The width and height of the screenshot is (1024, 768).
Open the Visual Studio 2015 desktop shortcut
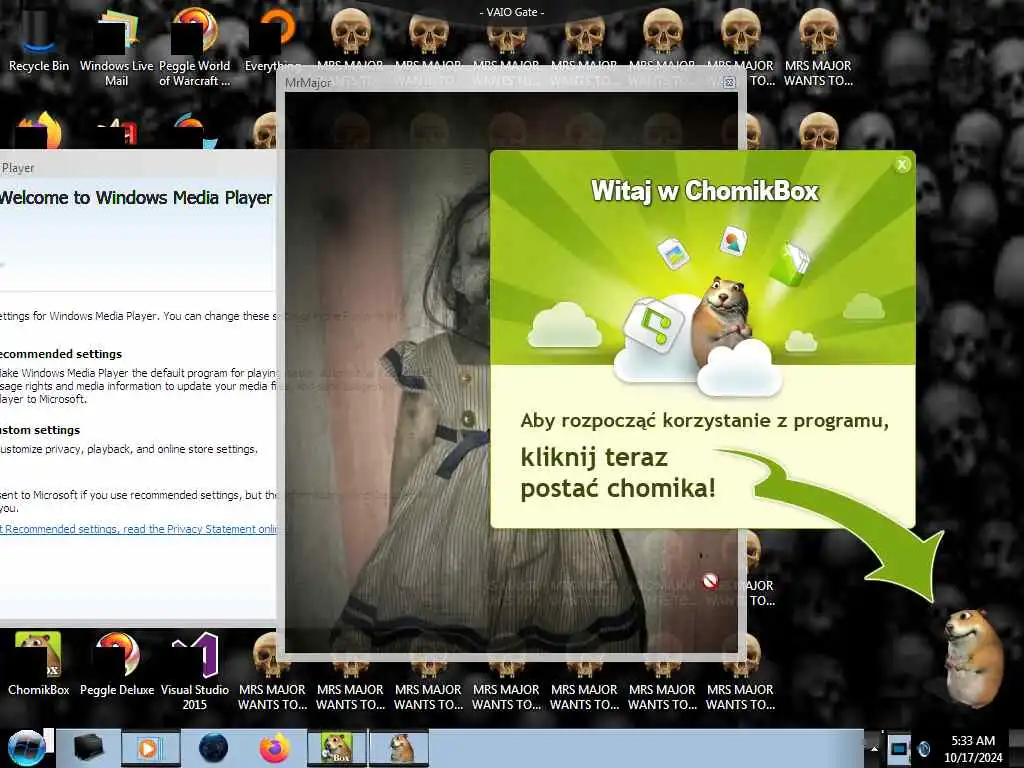(x=195, y=671)
